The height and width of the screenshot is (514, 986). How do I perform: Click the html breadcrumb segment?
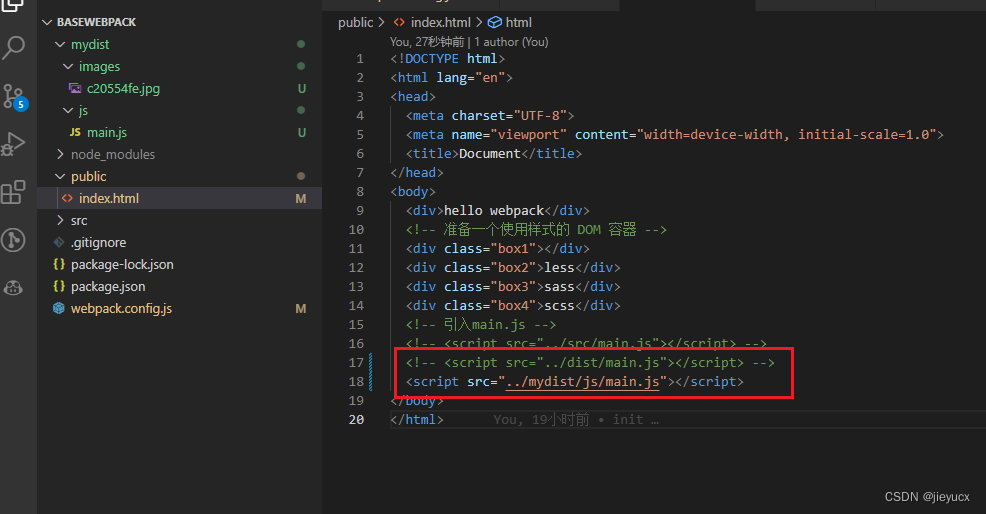pyautogui.click(x=519, y=23)
